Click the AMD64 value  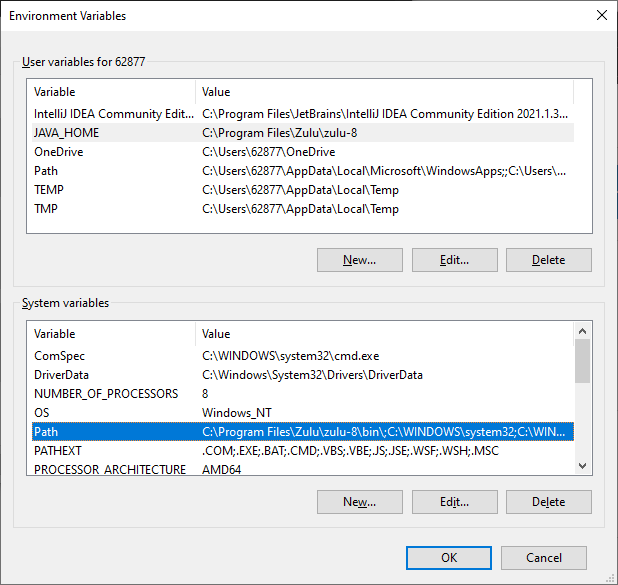pos(221,469)
